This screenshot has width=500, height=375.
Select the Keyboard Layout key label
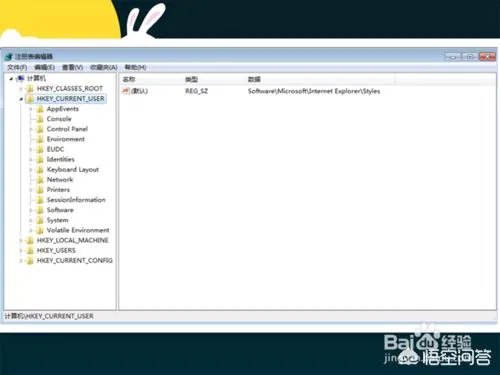(73, 170)
